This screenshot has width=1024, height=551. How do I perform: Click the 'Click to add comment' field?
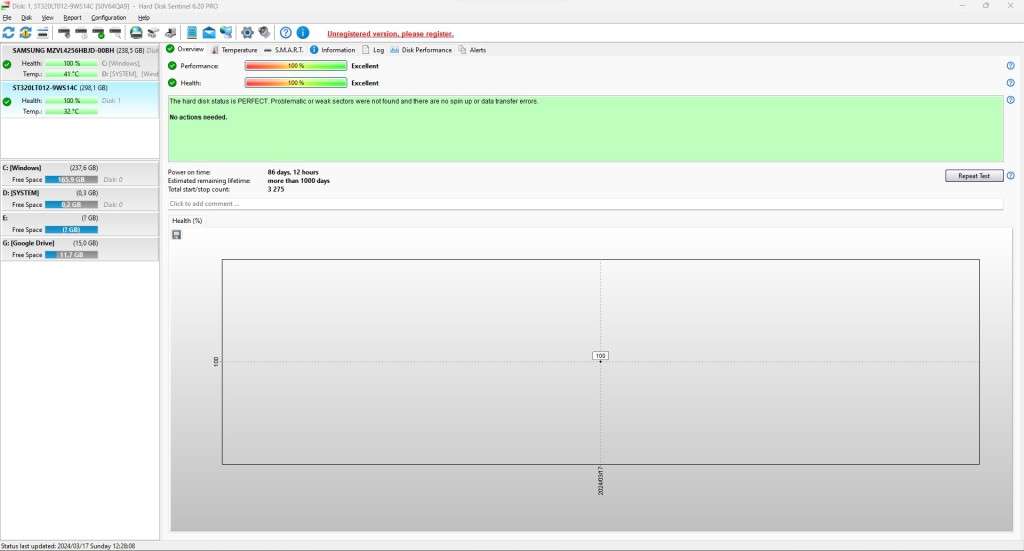(x=585, y=204)
